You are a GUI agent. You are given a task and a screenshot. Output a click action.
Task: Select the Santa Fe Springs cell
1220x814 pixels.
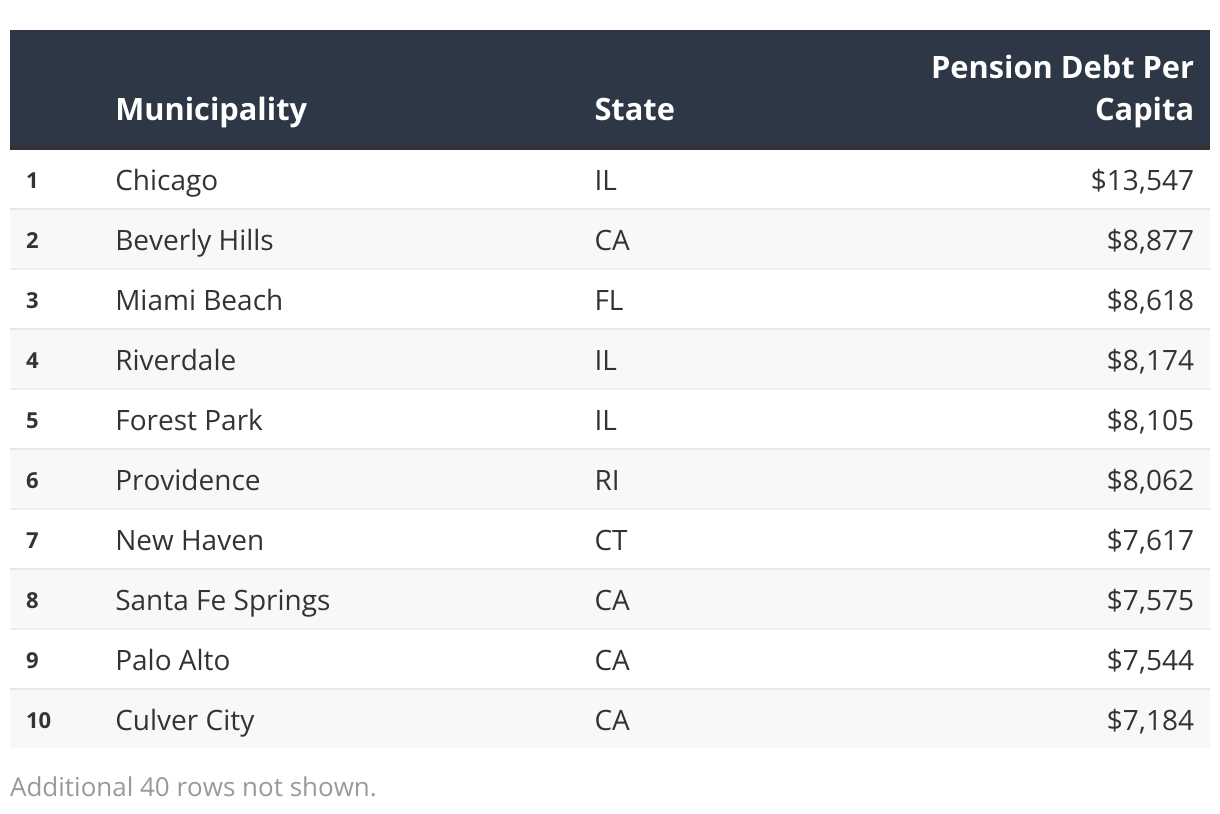pyautogui.click(x=223, y=600)
